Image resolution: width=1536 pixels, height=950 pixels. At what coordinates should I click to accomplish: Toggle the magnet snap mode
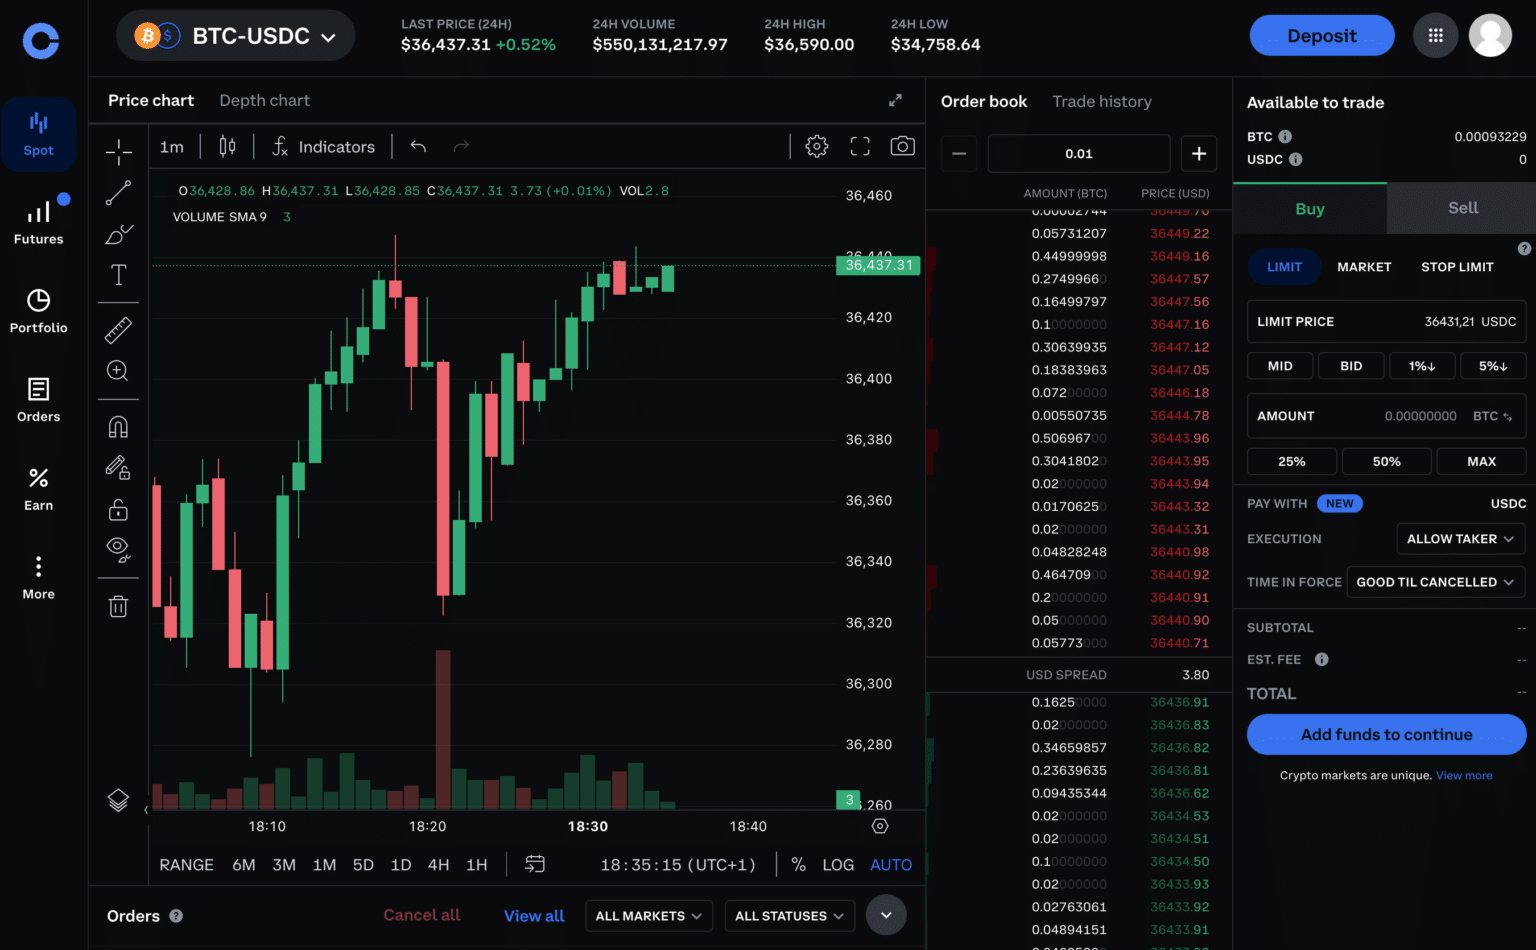118,427
